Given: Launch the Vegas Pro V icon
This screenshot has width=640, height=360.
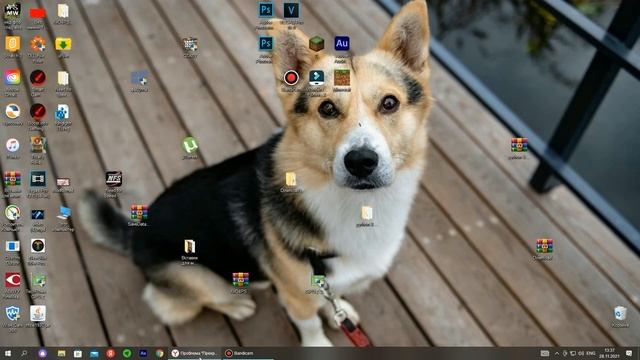Looking at the screenshot, I should (x=291, y=10).
